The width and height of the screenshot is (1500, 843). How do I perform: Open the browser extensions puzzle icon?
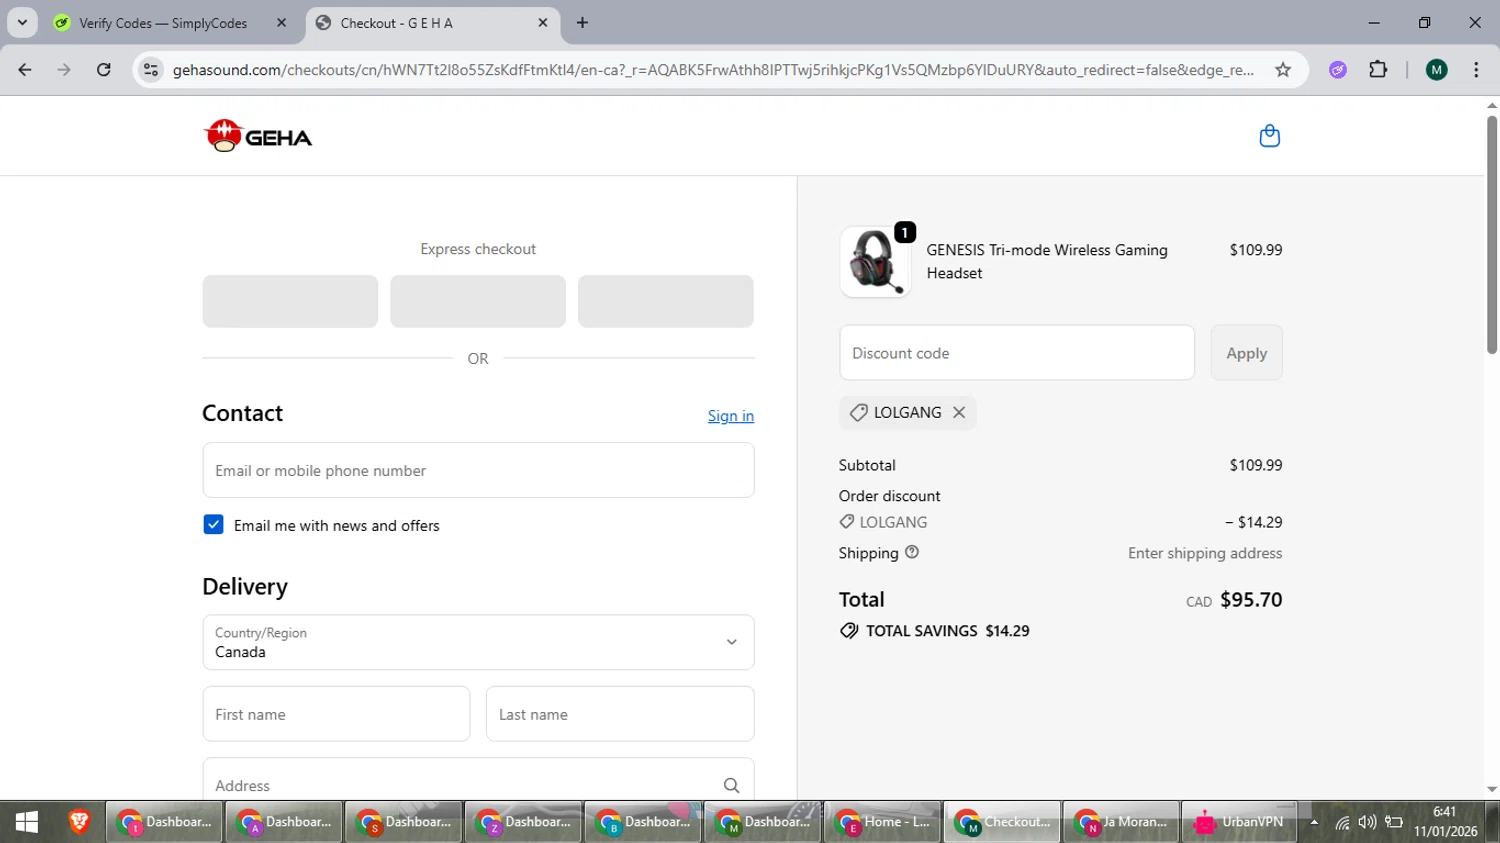[1378, 70]
